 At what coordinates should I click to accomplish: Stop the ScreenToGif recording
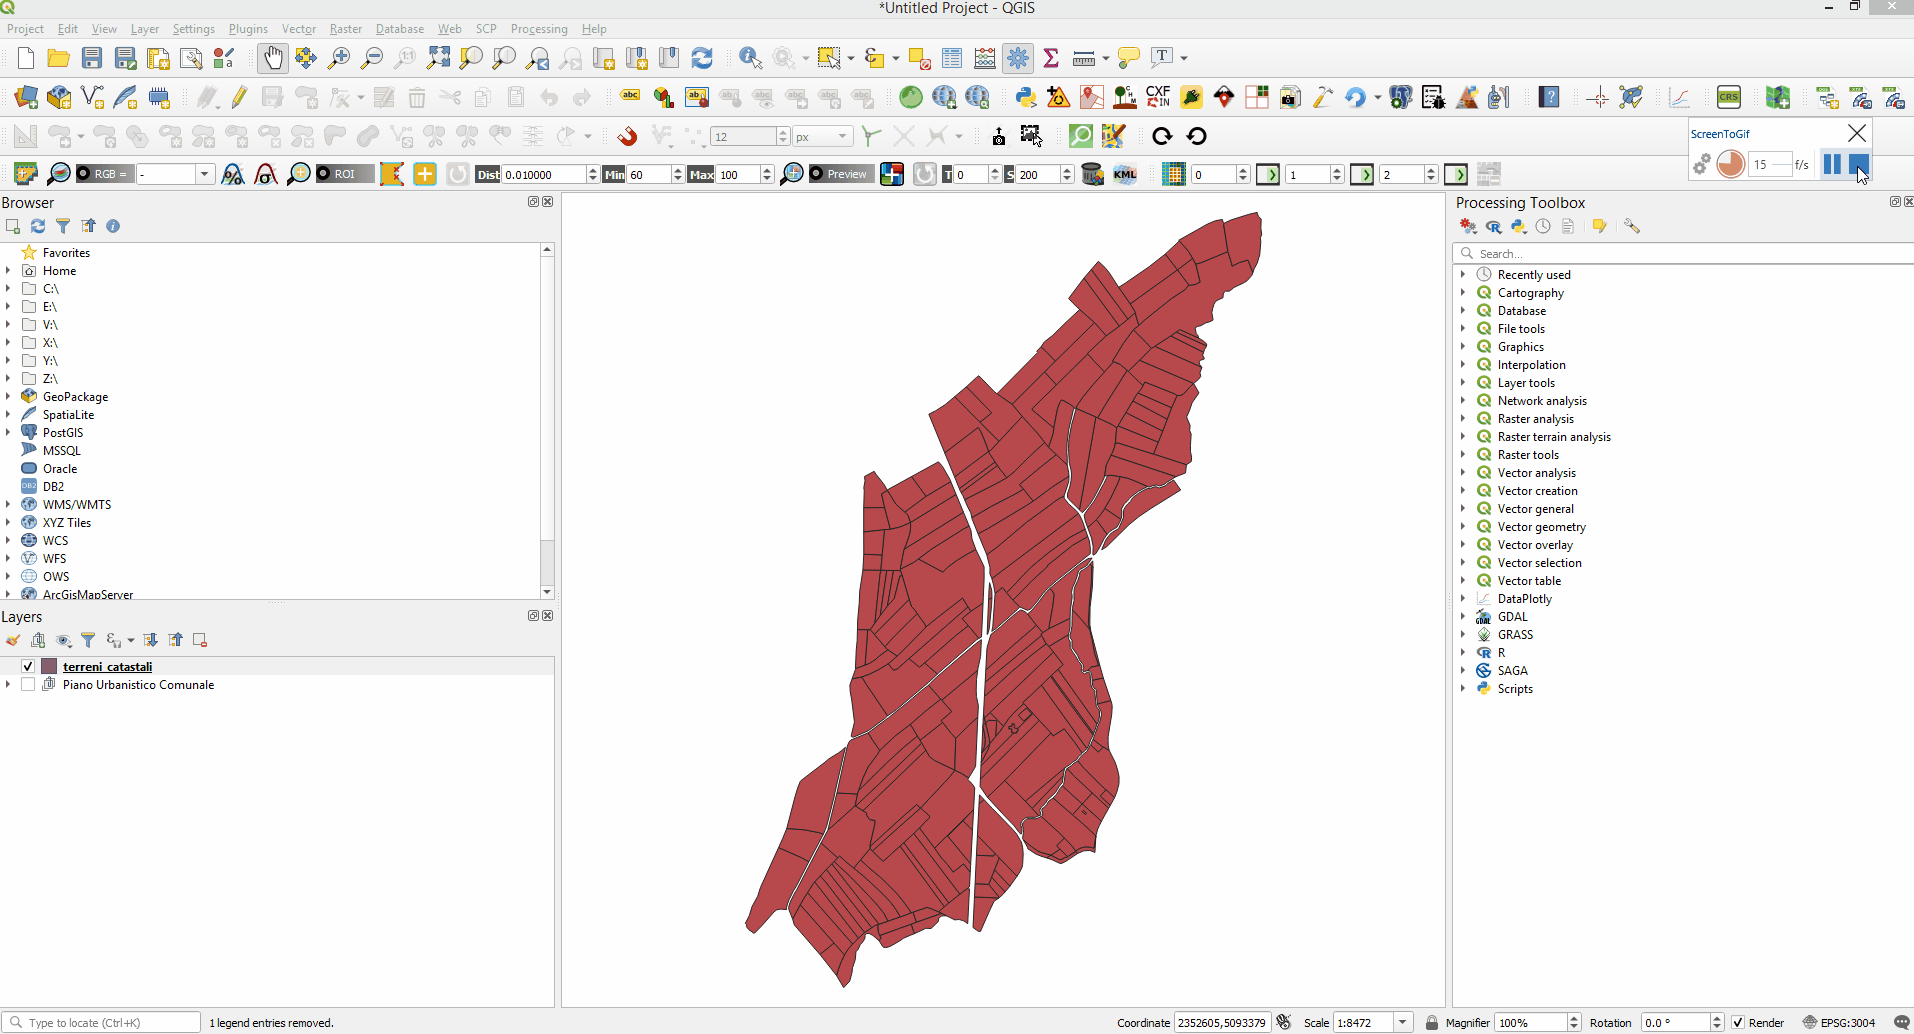pos(1858,164)
